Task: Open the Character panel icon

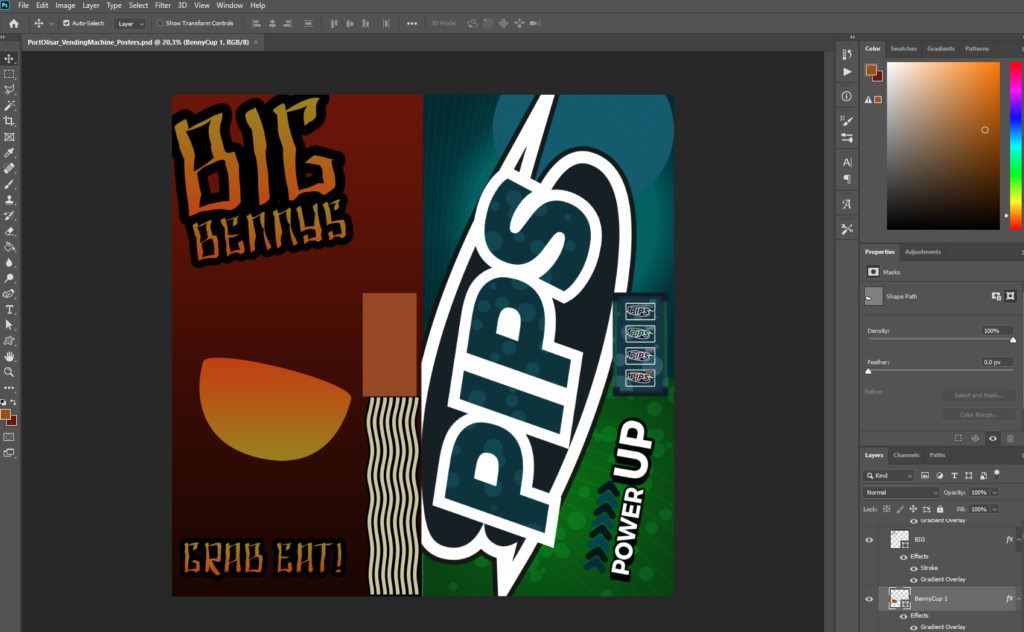Action: (x=847, y=162)
